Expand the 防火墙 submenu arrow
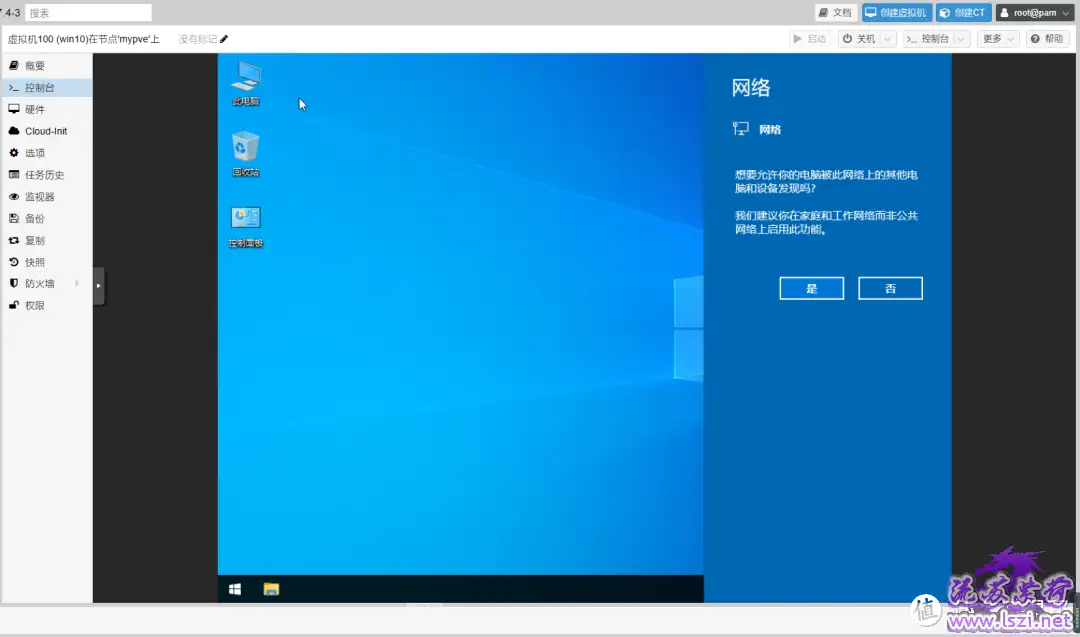 coord(77,284)
